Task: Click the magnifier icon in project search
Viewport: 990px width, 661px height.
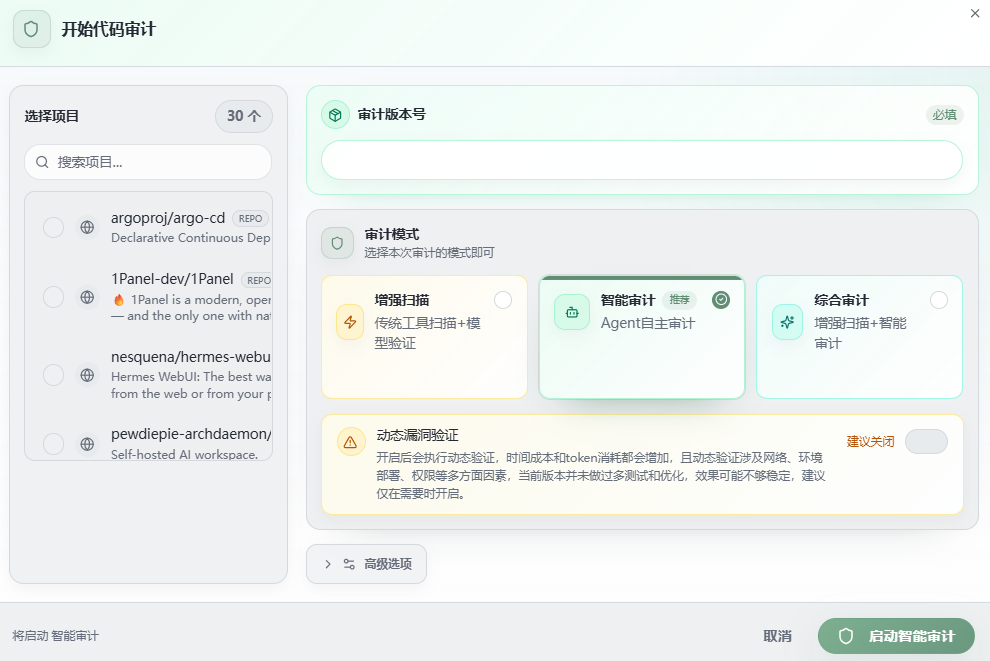Action: (x=42, y=162)
